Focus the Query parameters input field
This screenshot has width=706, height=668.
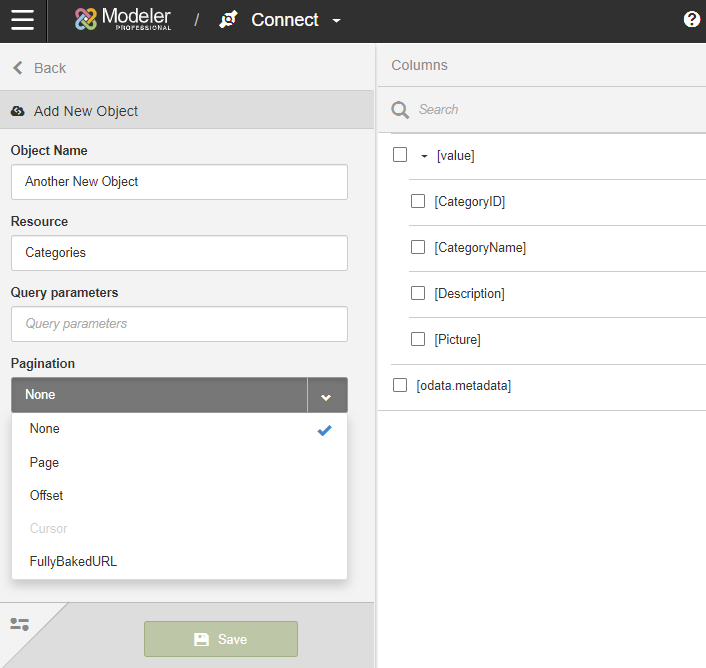coord(179,324)
